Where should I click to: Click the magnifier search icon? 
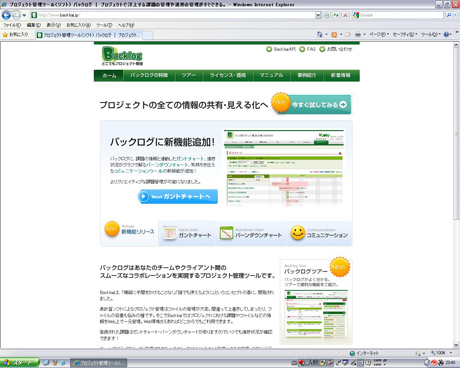(449, 15)
